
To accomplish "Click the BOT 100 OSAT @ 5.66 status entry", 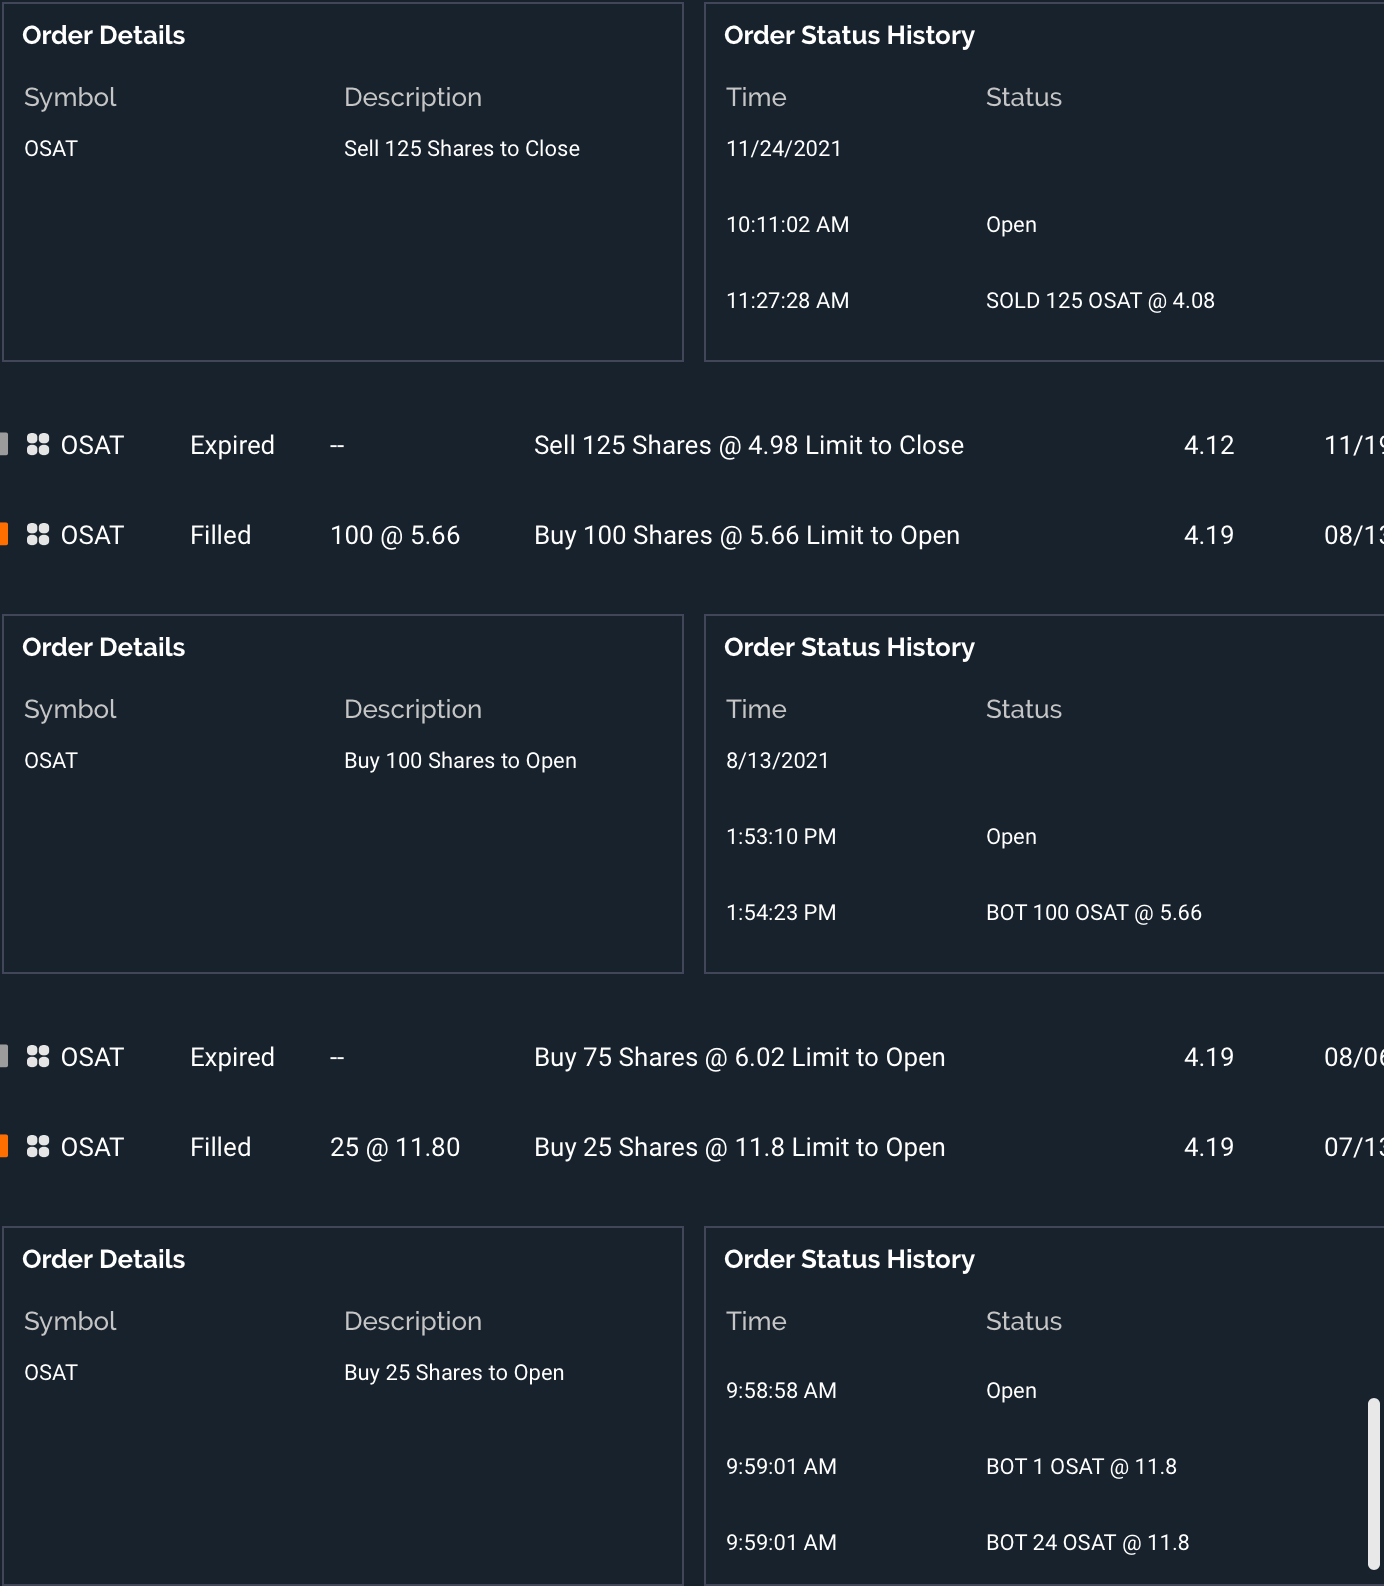I will [1093, 913].
